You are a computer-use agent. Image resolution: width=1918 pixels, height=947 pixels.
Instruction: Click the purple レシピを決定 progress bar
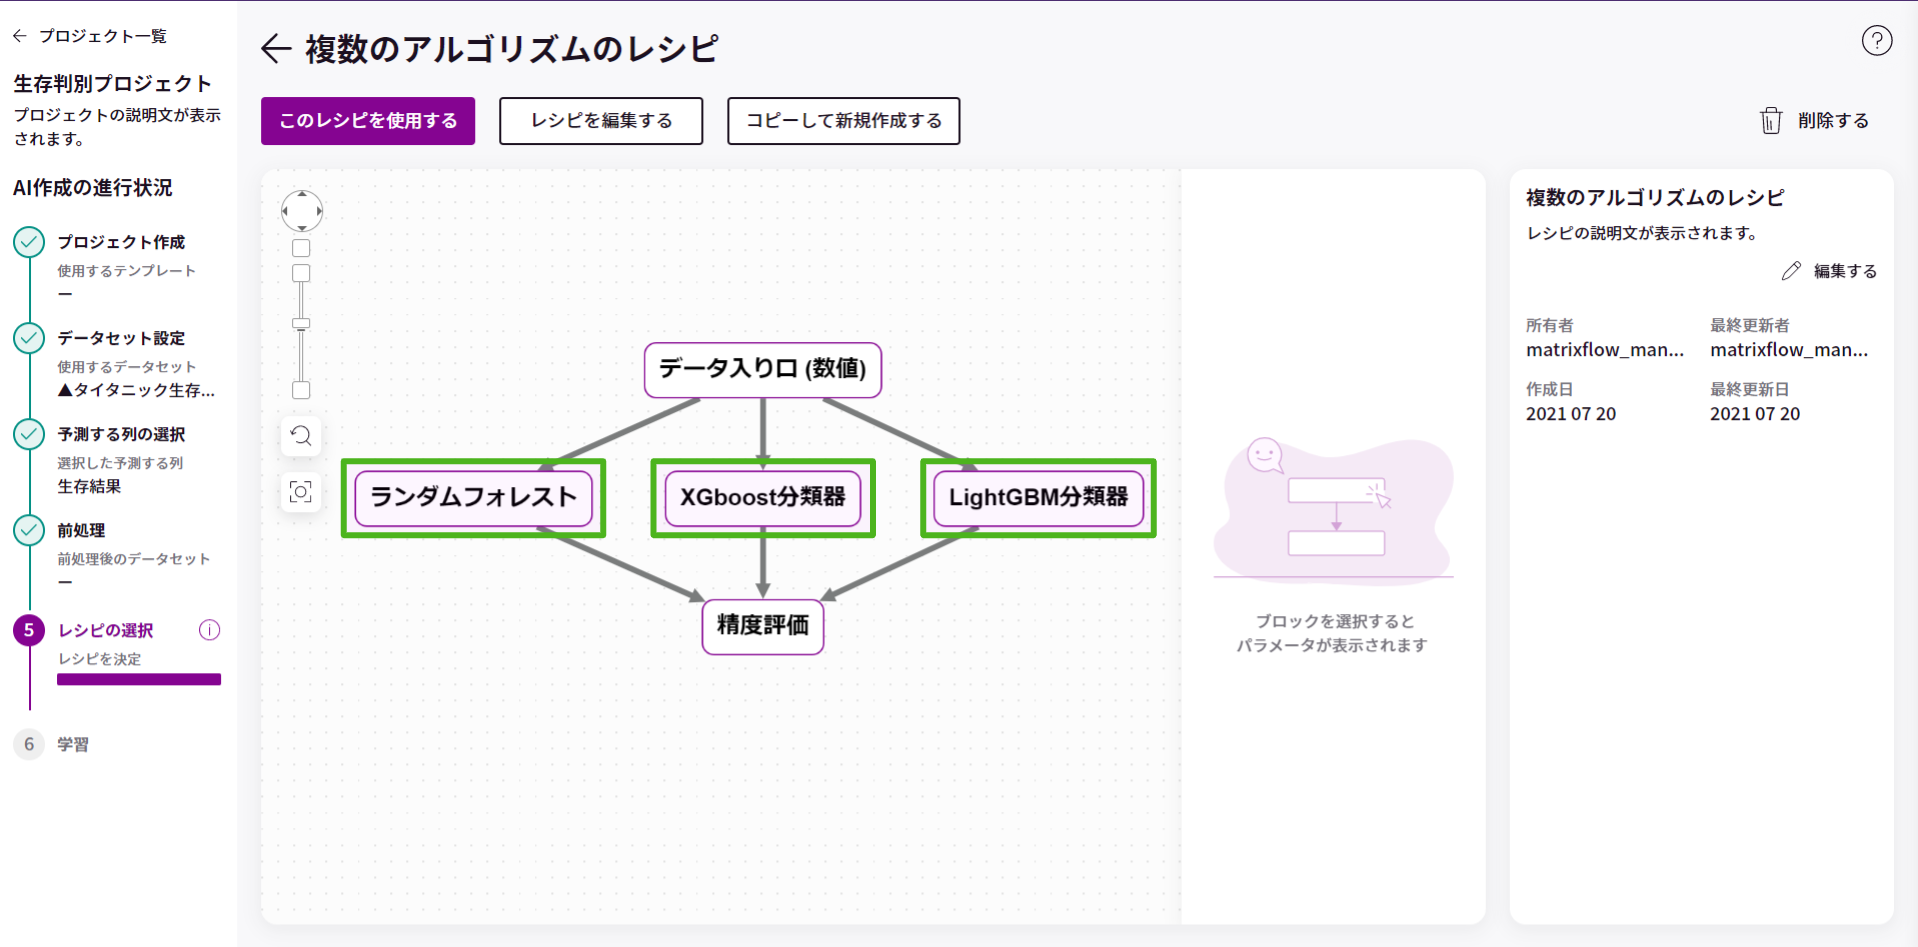[x=139, y=679]
